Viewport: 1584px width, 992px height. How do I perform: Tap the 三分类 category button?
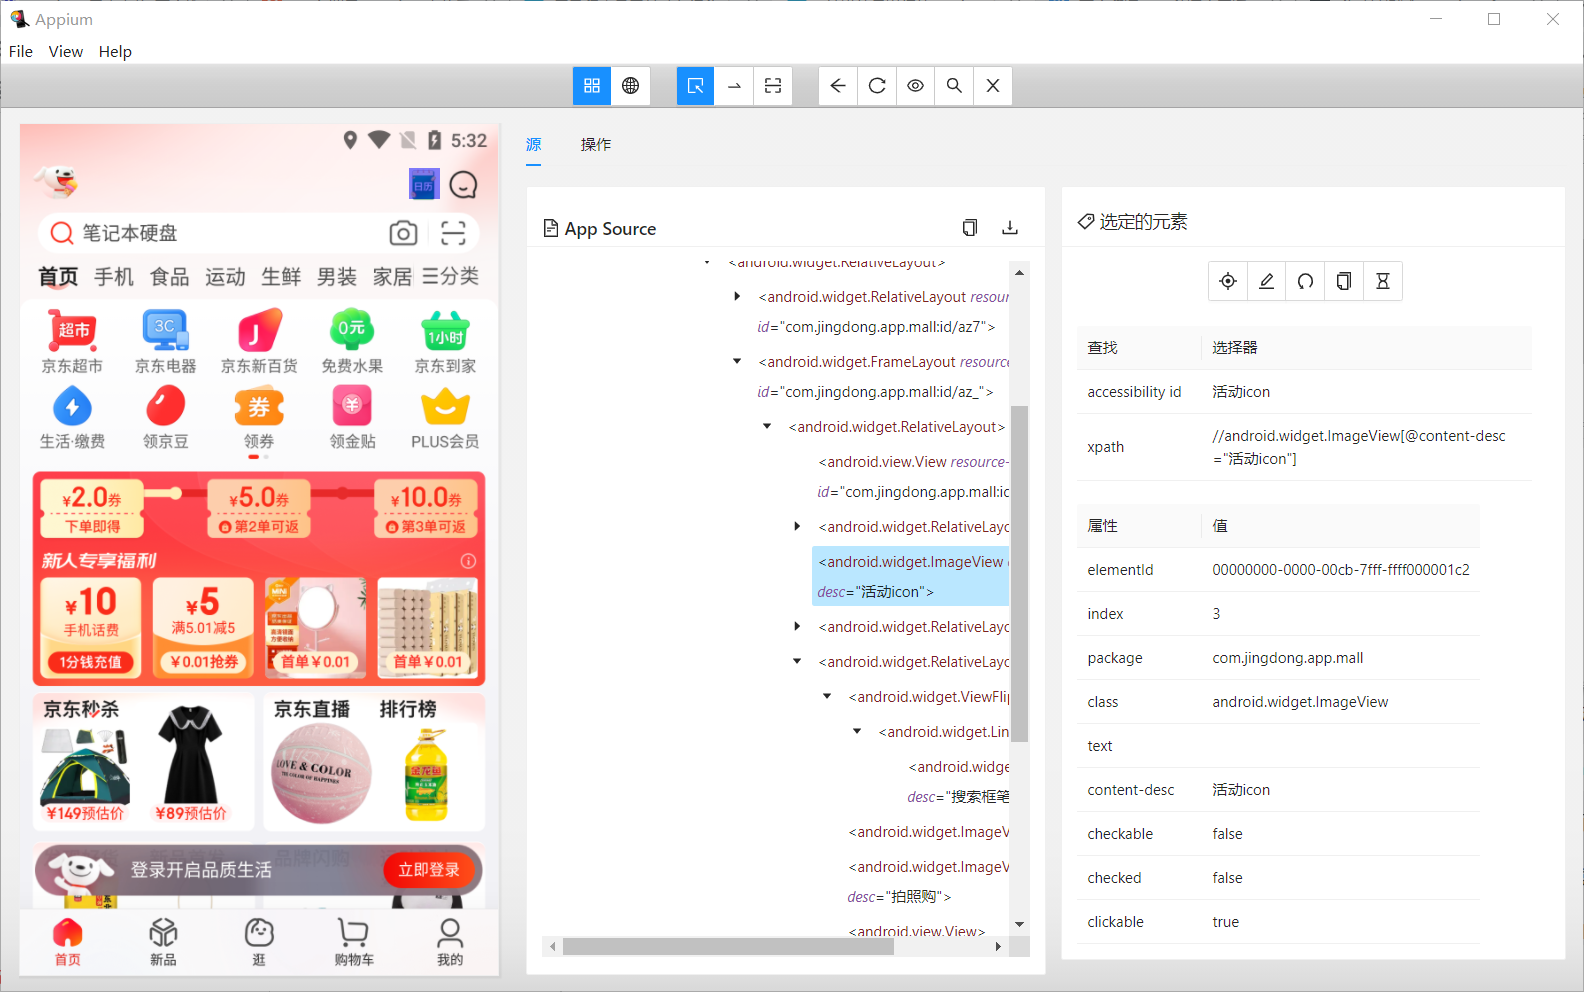[450, 276]
